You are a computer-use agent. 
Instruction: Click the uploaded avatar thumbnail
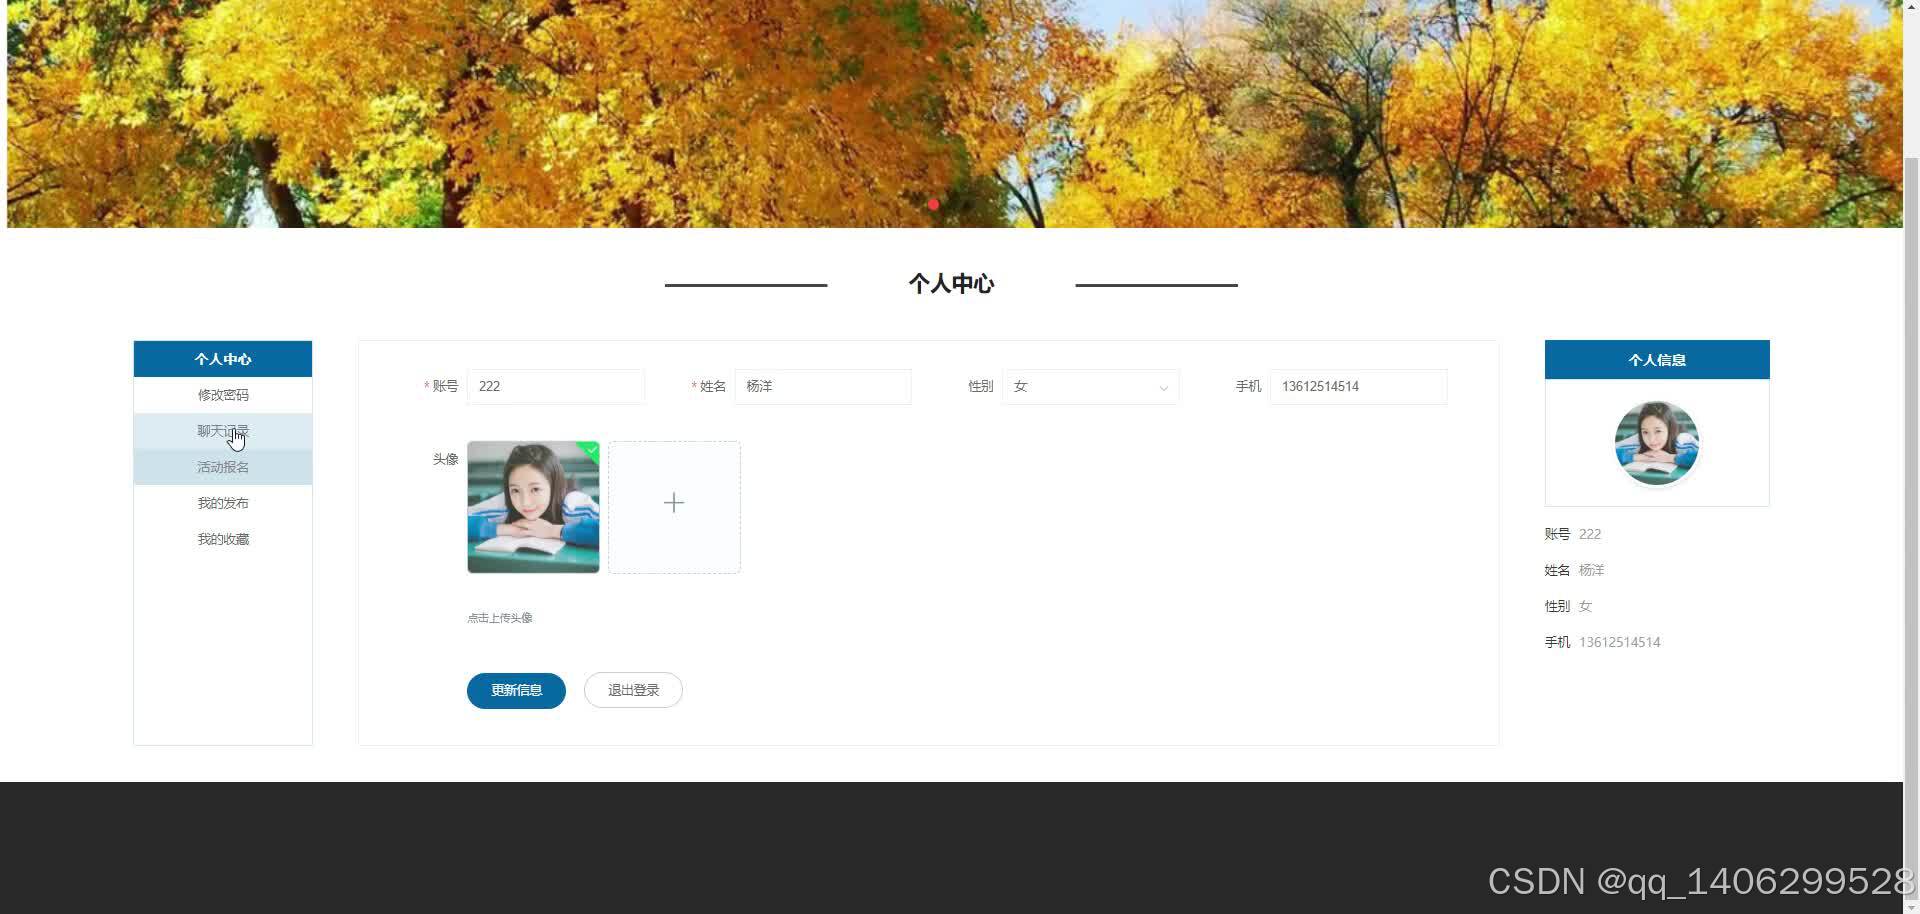point(533,507)
